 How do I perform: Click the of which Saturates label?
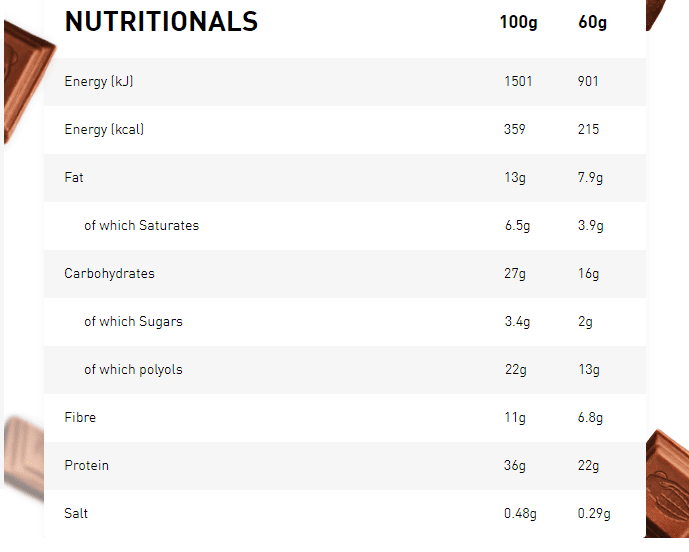[x=141, y=225]
